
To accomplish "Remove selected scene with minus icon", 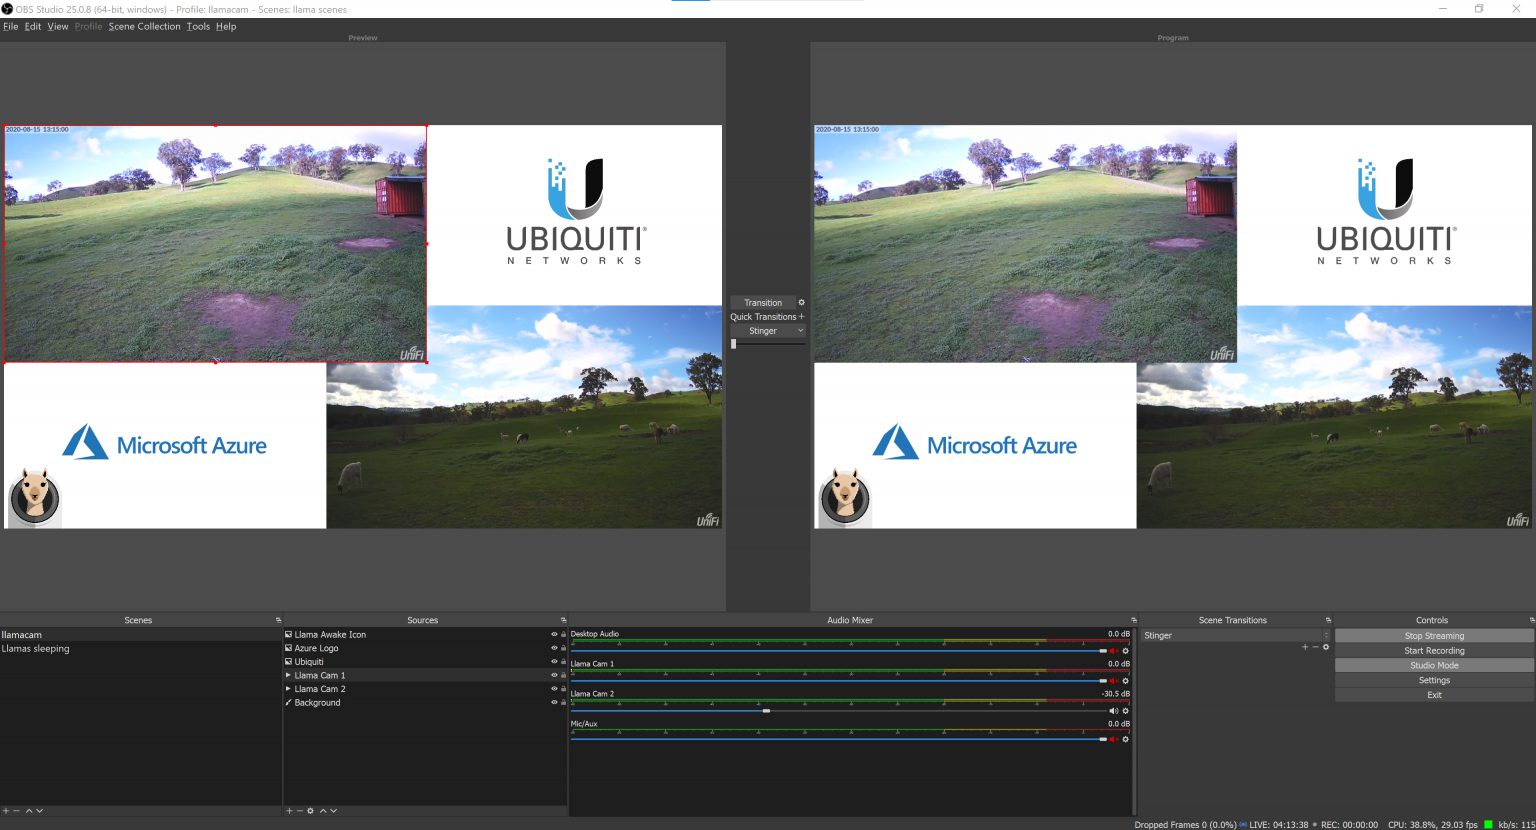I will pyautogui.click(x=16, y=811).
